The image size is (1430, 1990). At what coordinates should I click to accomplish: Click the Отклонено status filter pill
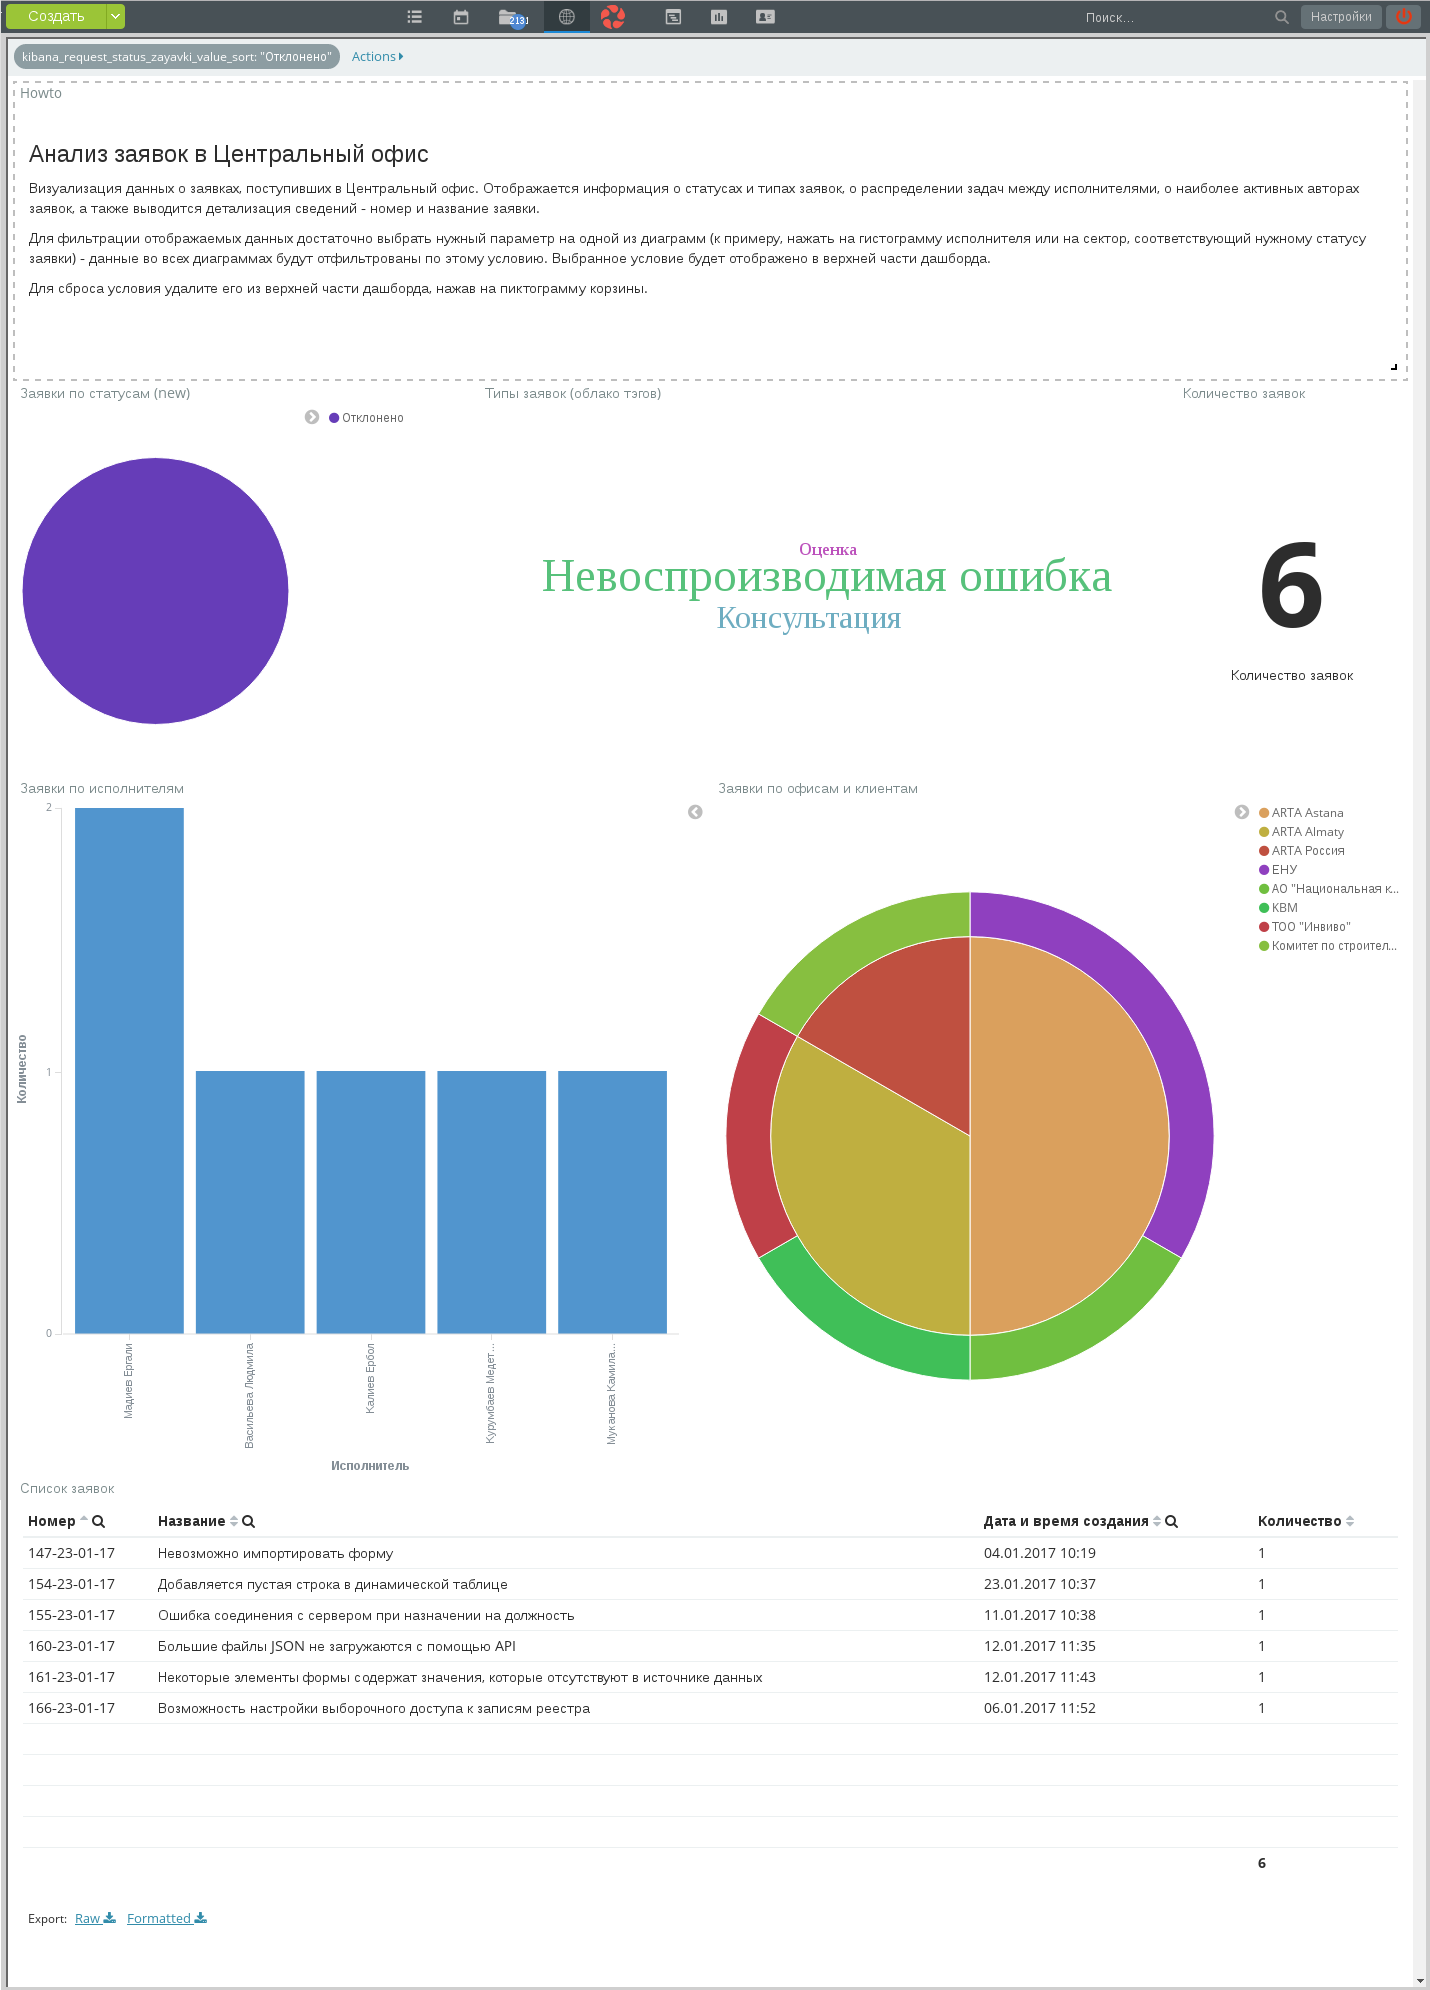(x=177, y=57)
